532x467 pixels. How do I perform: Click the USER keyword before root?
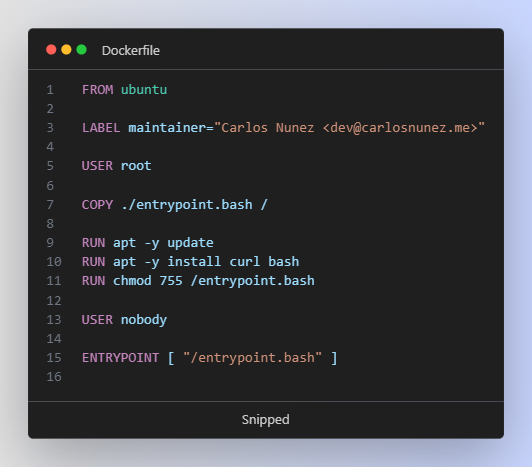pyautogui.click(x=97, y=166)
